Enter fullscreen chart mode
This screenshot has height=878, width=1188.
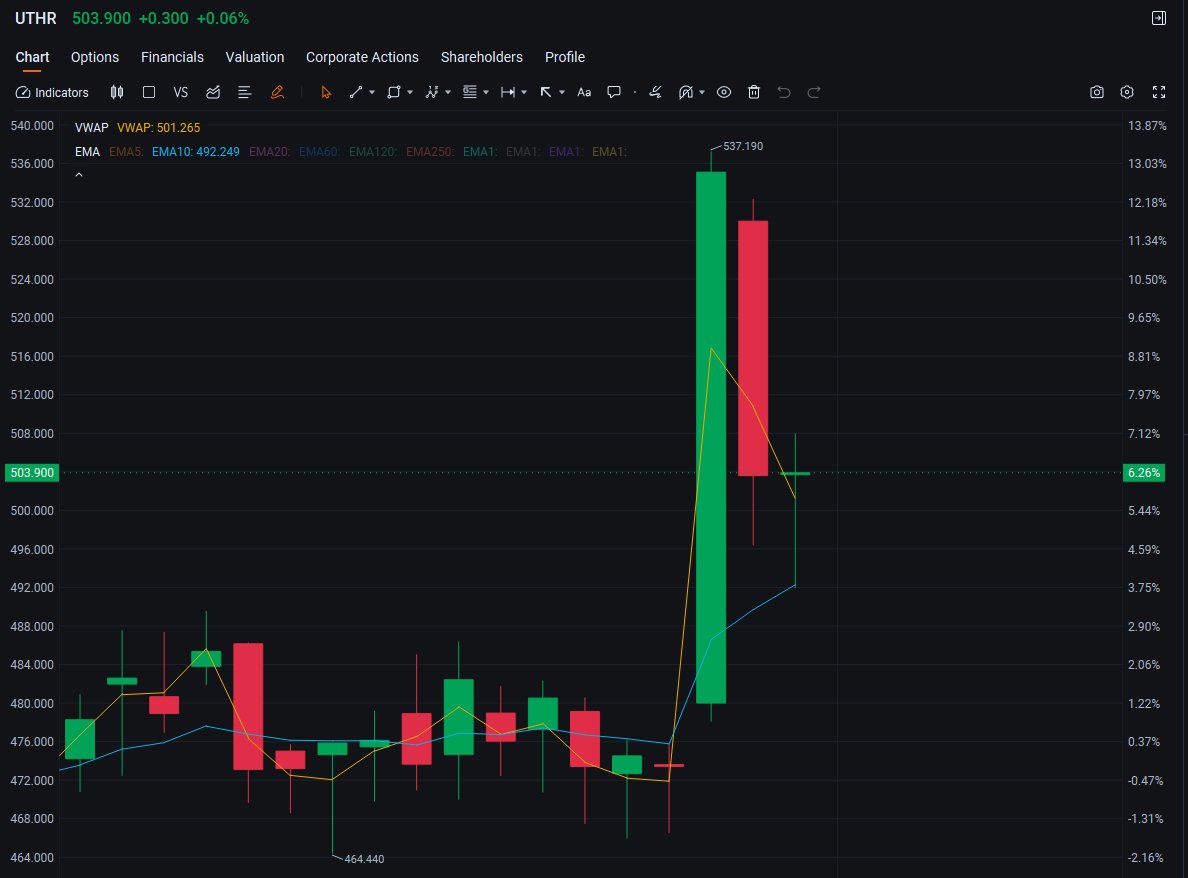click(x=1158, y=92)
